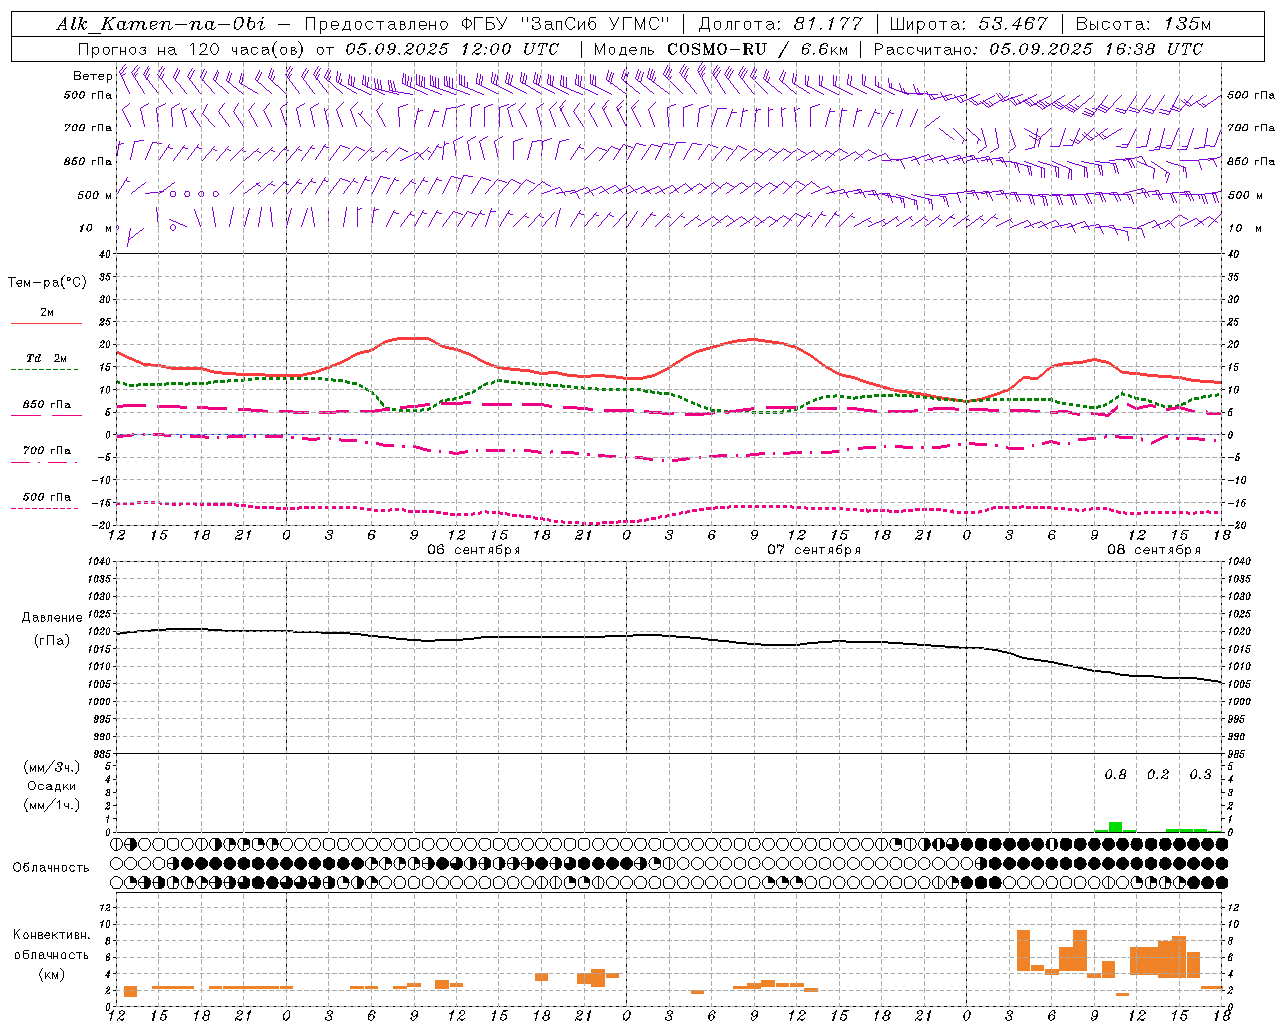The height and width of the screenshot is (1024, 1280).
Task: Click the tallest green precipitation bar
Action: (1115, 827)
